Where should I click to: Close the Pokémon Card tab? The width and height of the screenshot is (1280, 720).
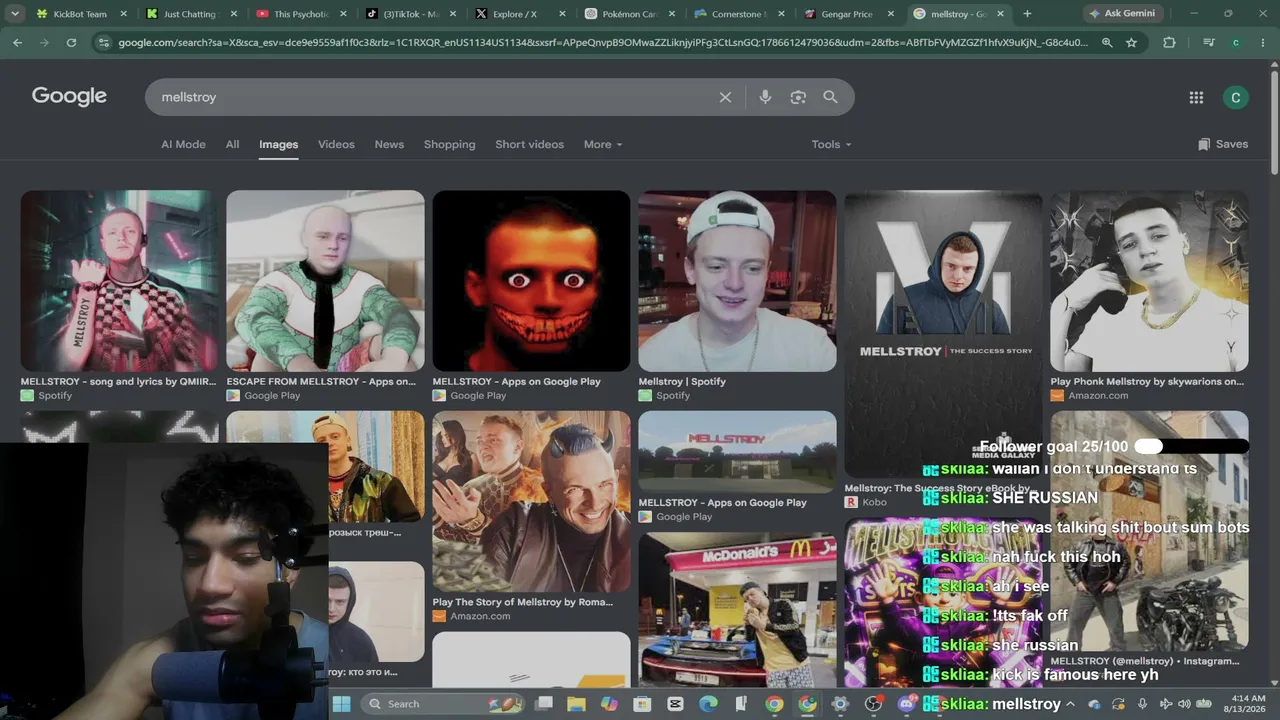click(x=670, y=14)
